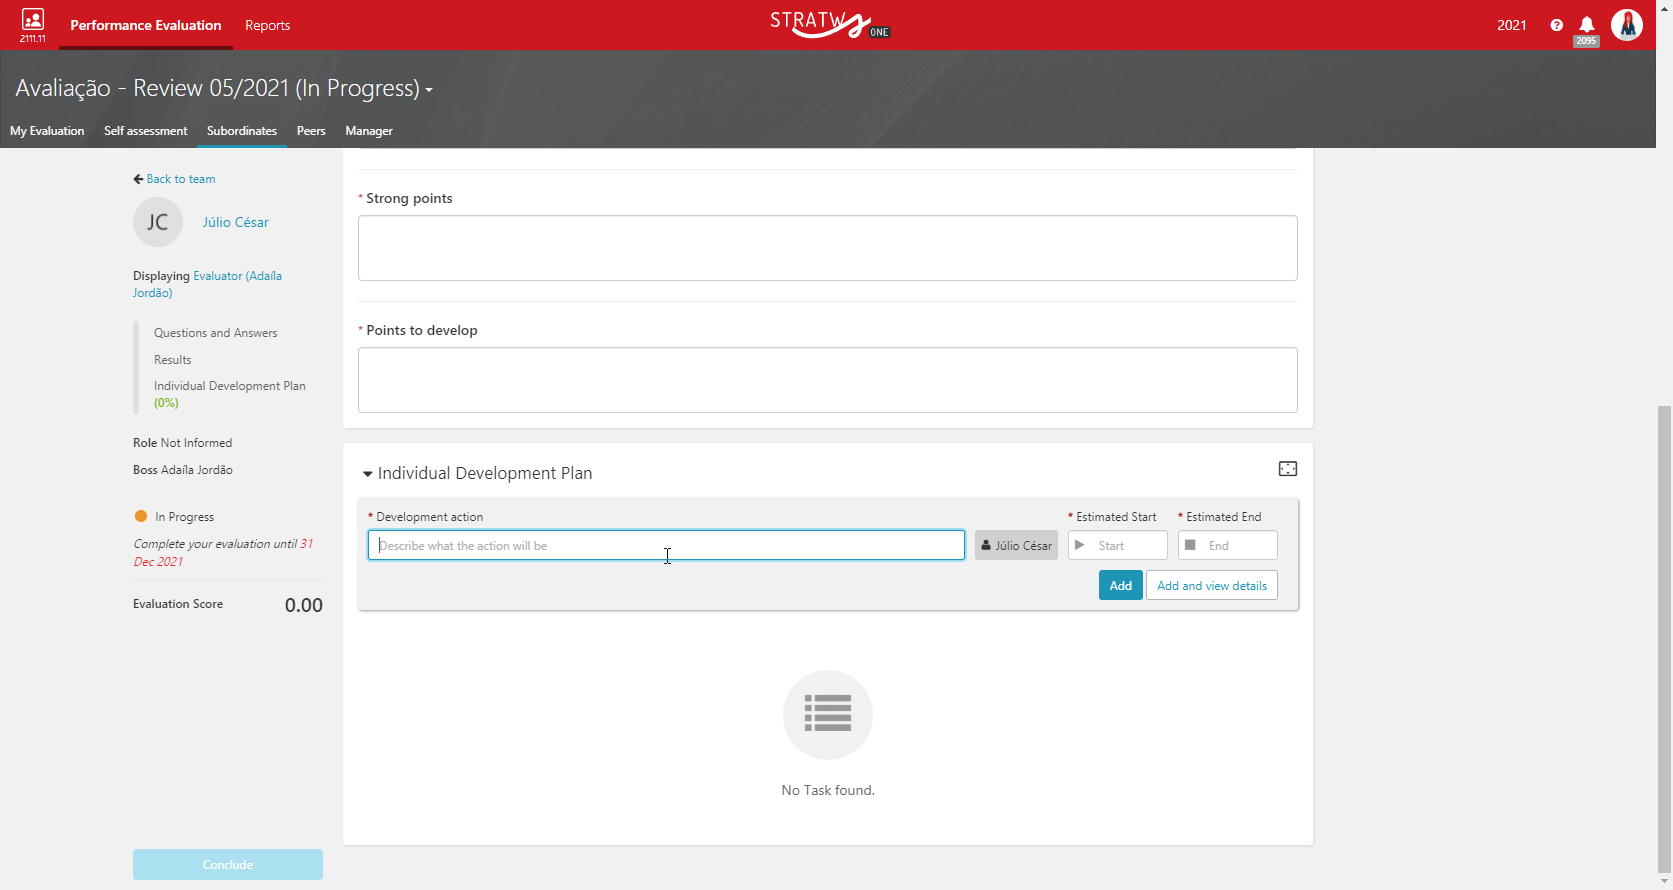
Task: Collapse the Individual Development Plan section
Action: [x=368, y=474]
